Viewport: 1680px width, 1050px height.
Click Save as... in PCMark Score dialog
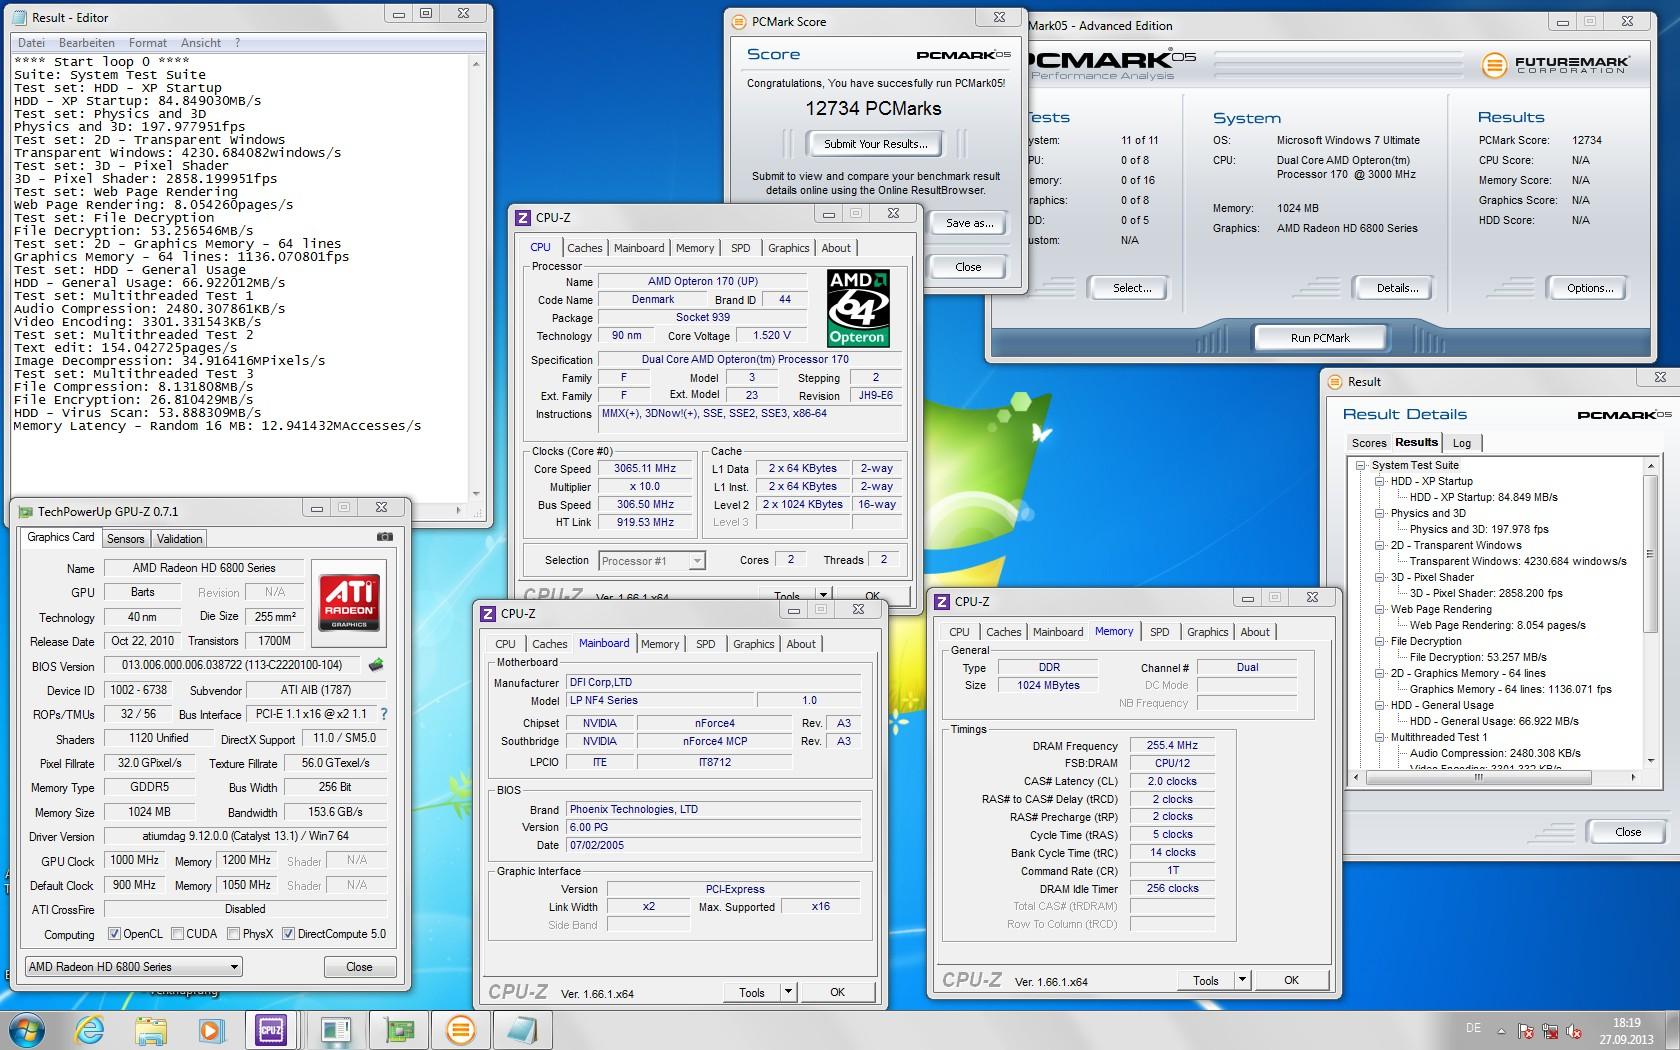pyautogui.click(x=969, y=223)
